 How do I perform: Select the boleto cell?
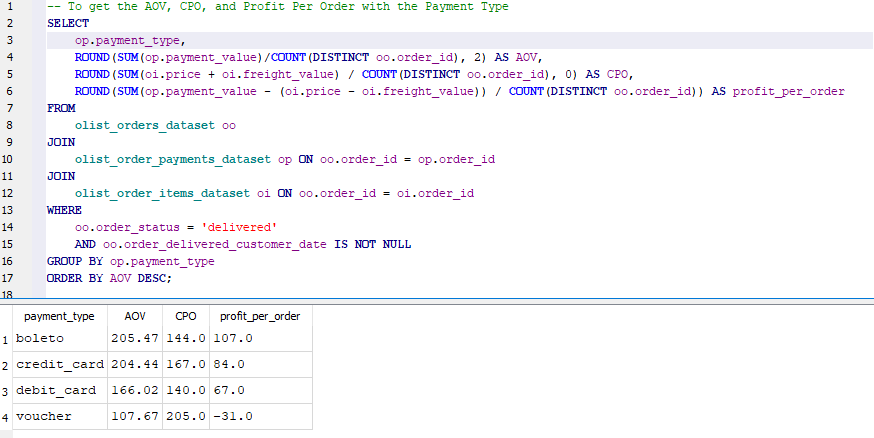(x=60, y=338)
